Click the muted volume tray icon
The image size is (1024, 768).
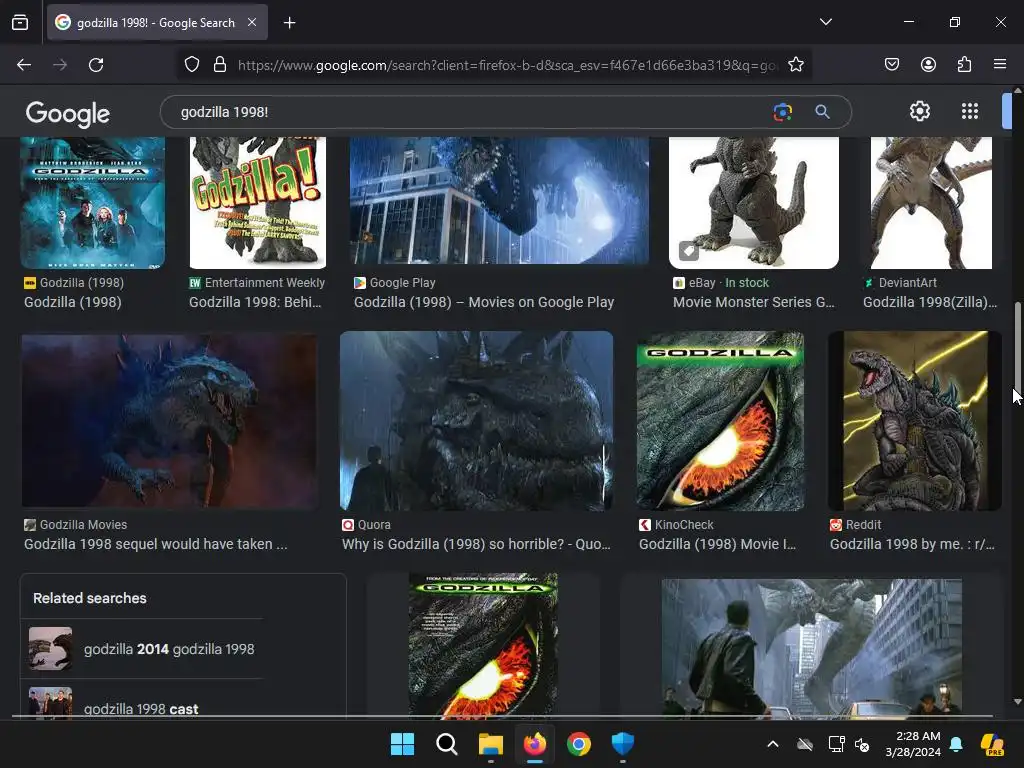point(862,744)
